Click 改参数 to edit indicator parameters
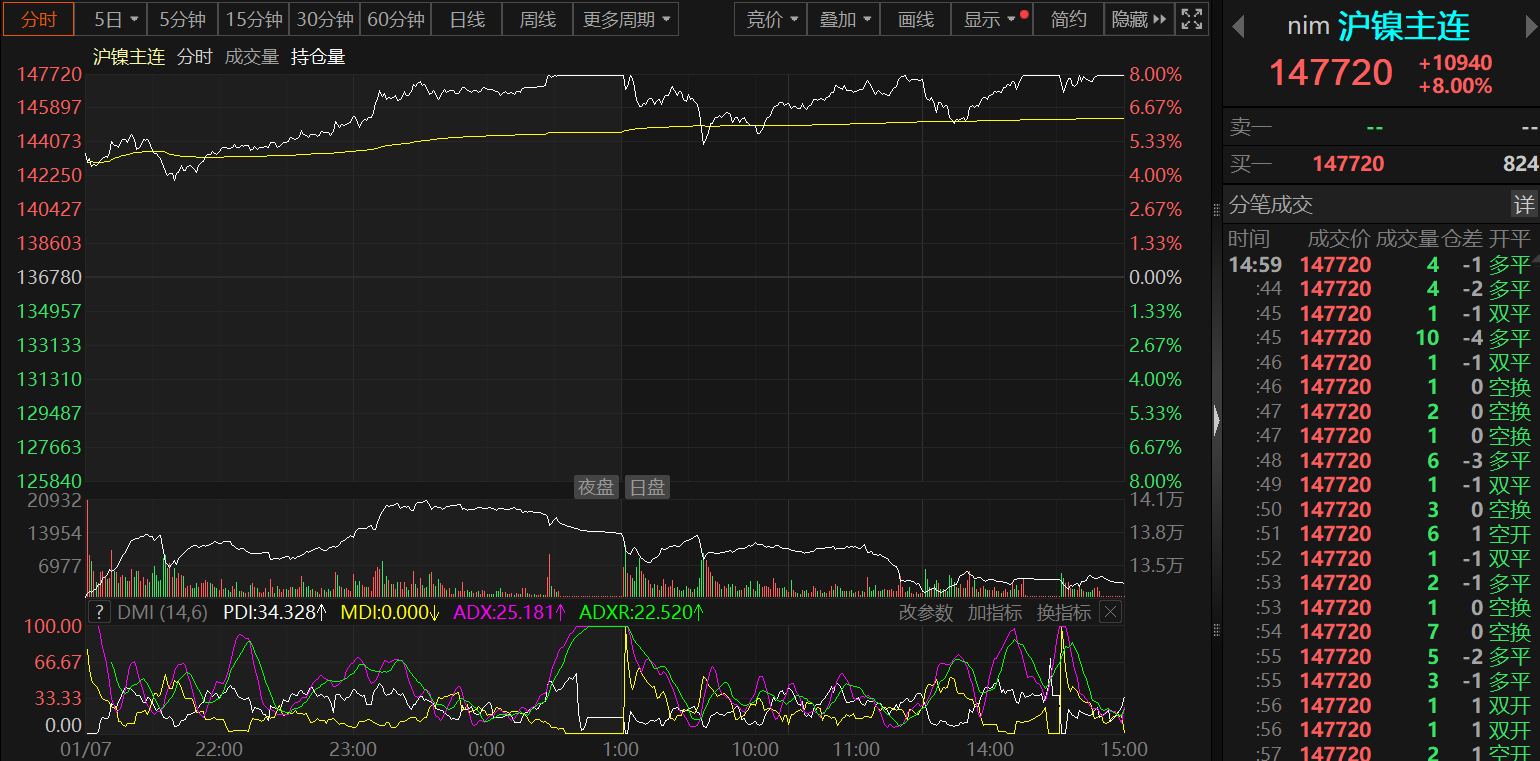The width and height of the screenshot is (1540, 761). pyautogui.click(x=925, y=612)
